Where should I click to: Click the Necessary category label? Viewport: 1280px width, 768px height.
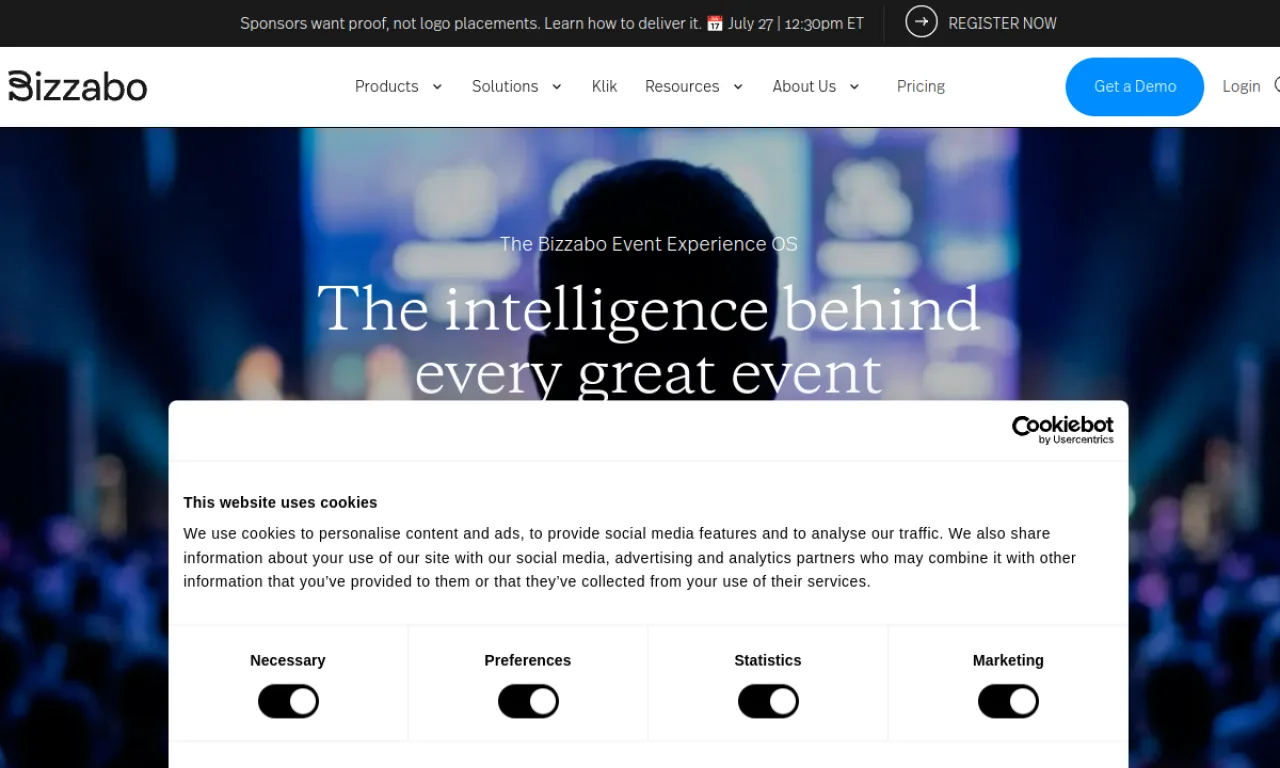click(288, 660)
